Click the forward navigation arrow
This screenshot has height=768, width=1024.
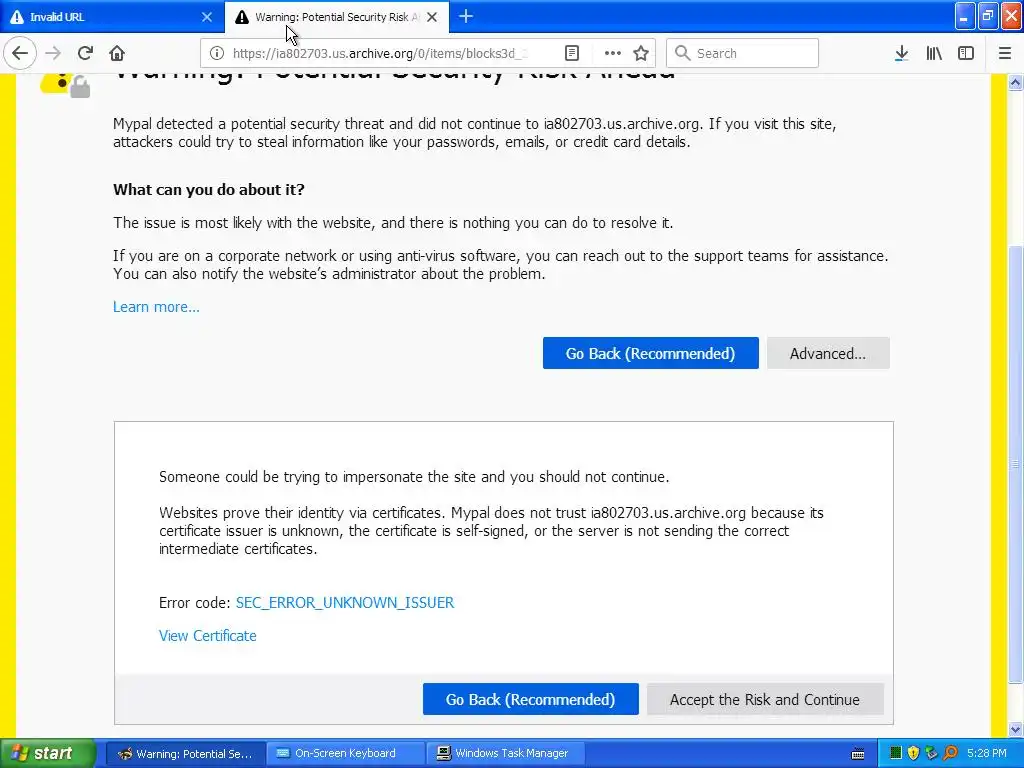pyautogui.click(x=53, y=54)
